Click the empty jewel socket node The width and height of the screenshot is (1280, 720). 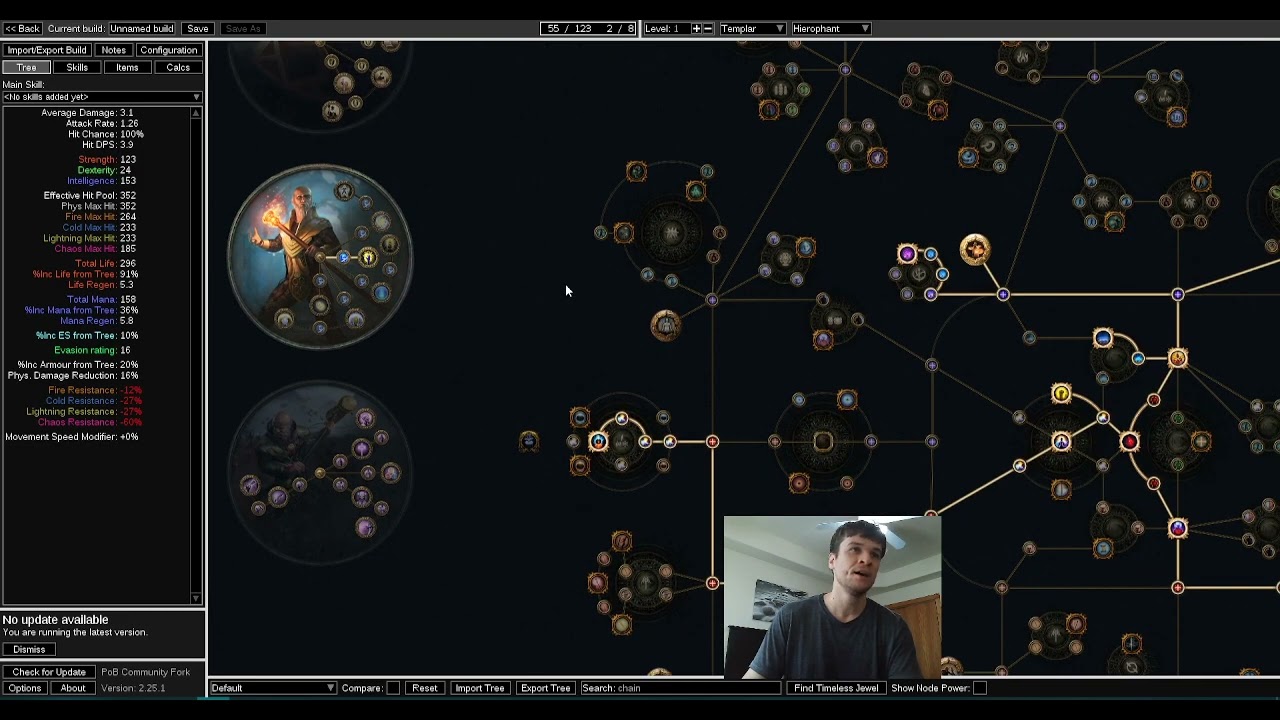(x=823, y=441)
